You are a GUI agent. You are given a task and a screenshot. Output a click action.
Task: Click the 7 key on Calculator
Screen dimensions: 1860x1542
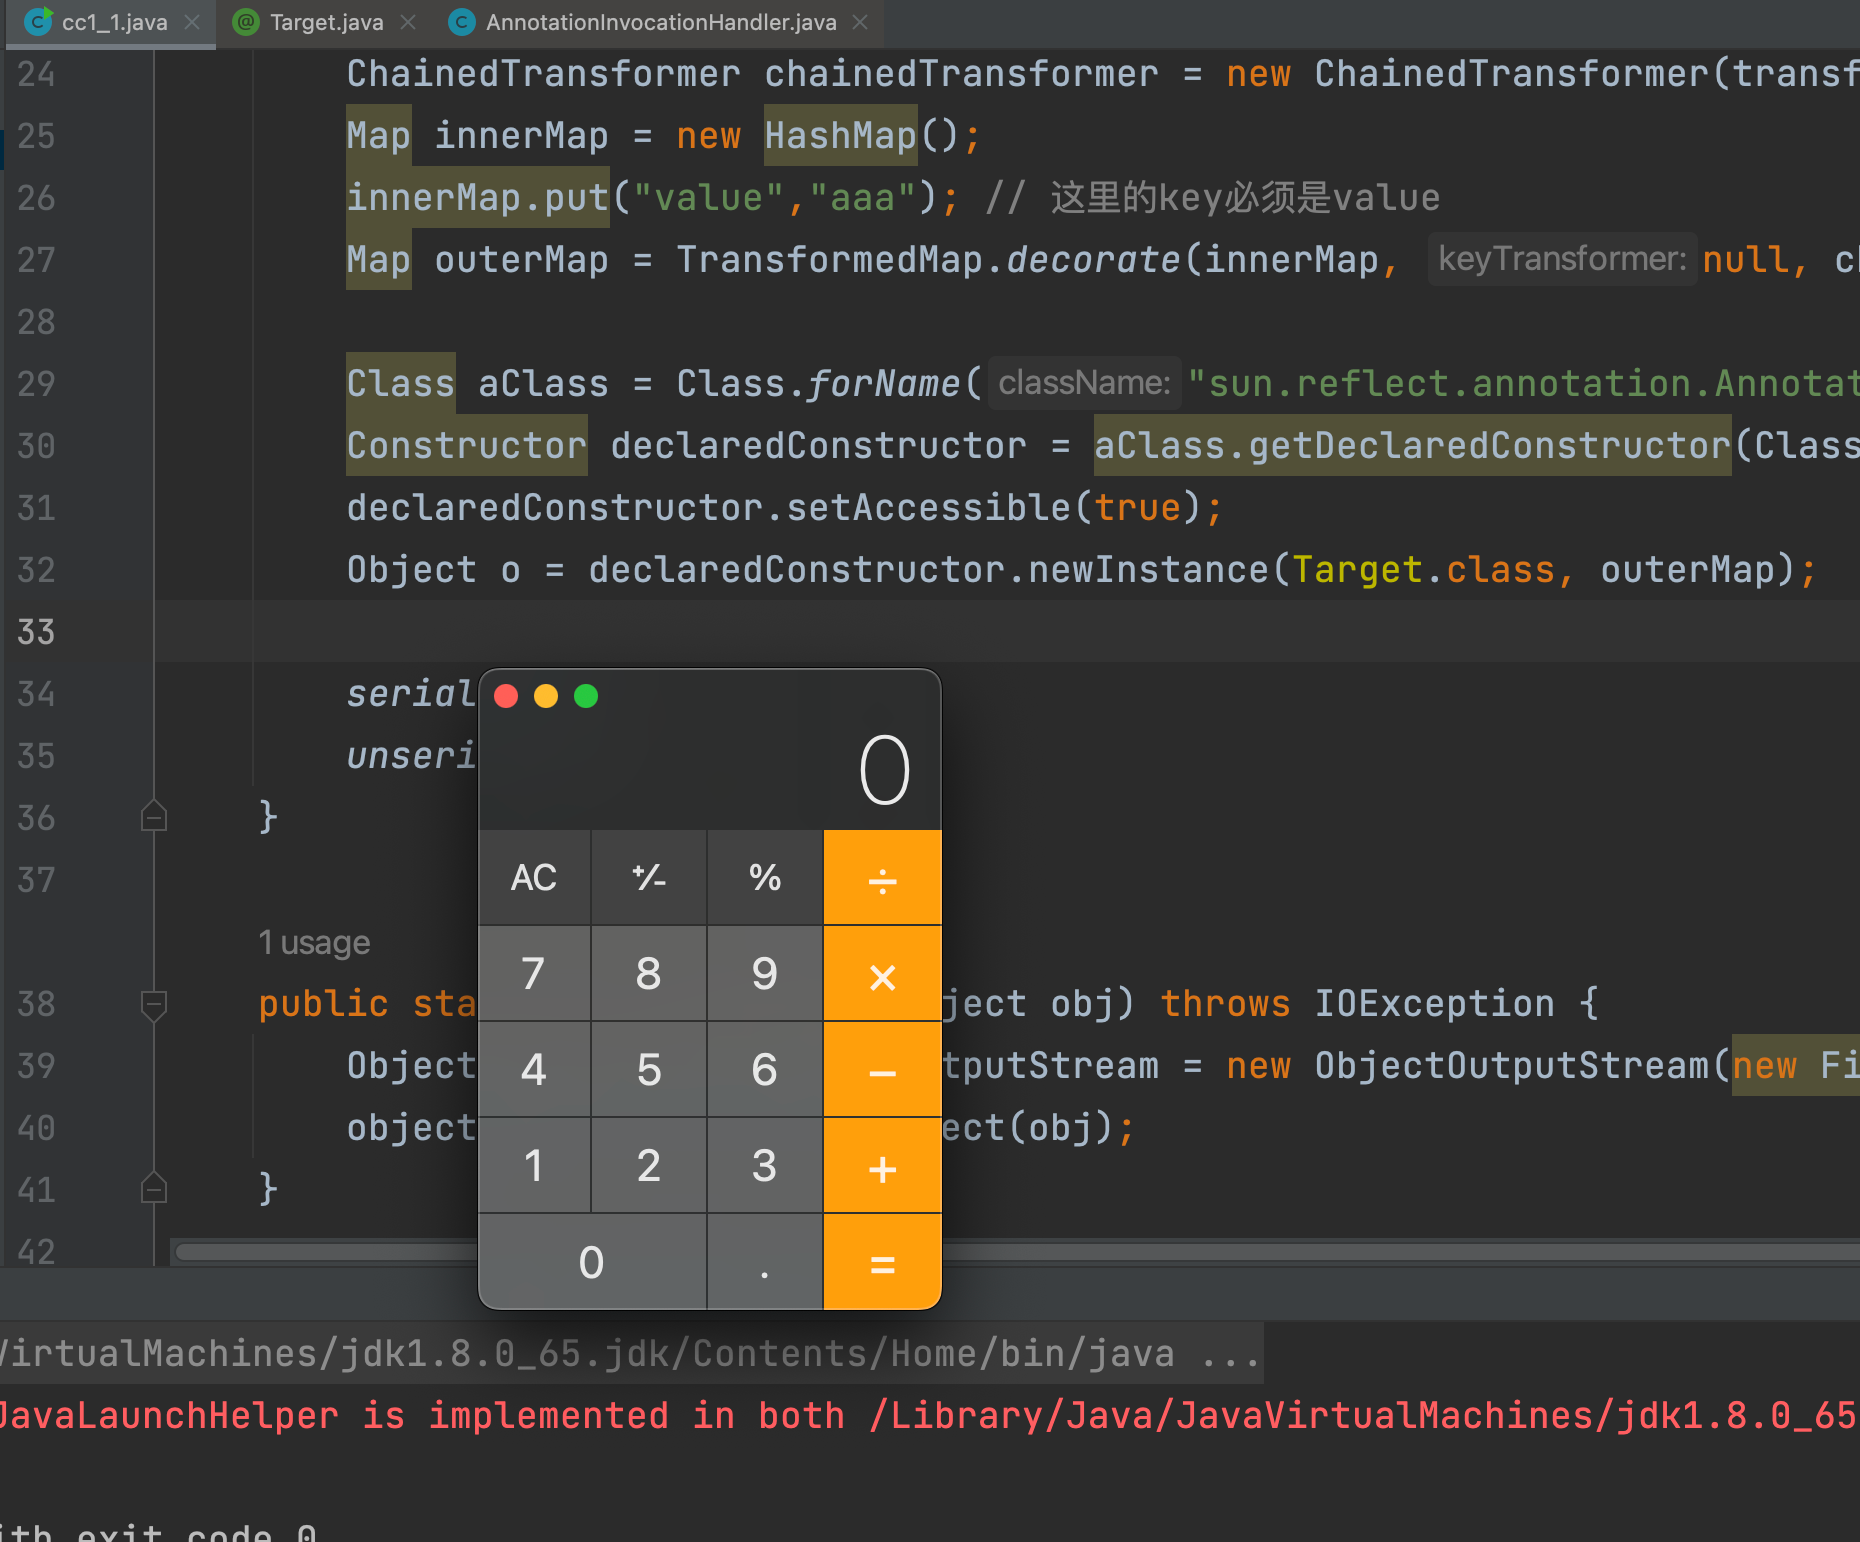[534, 973]
